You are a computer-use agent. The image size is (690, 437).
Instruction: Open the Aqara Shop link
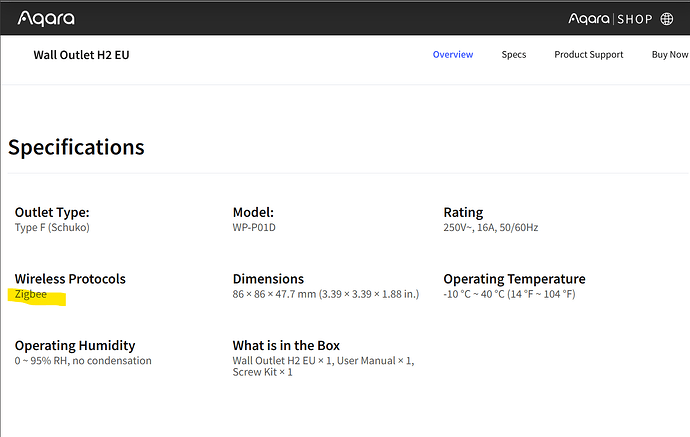pyautogui.click(x=610, y=19)
